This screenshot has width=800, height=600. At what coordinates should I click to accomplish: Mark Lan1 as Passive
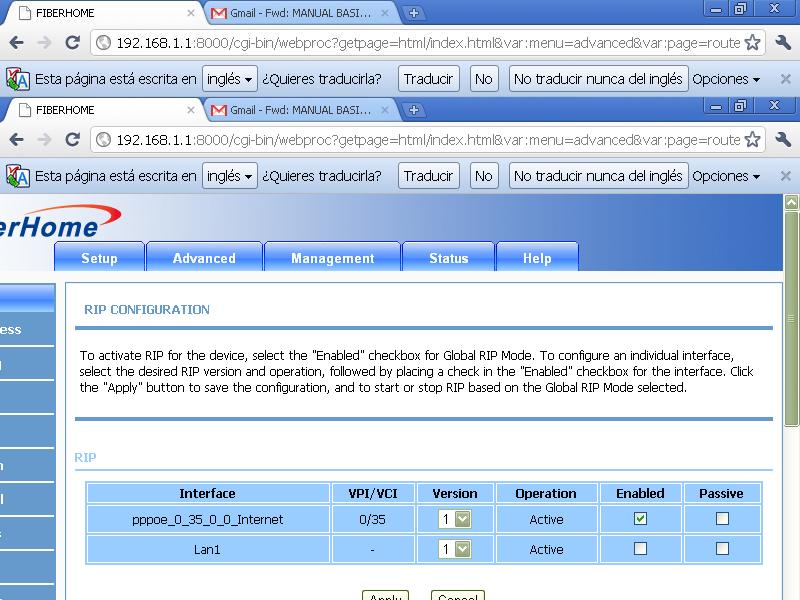click(x=722, y=548)
